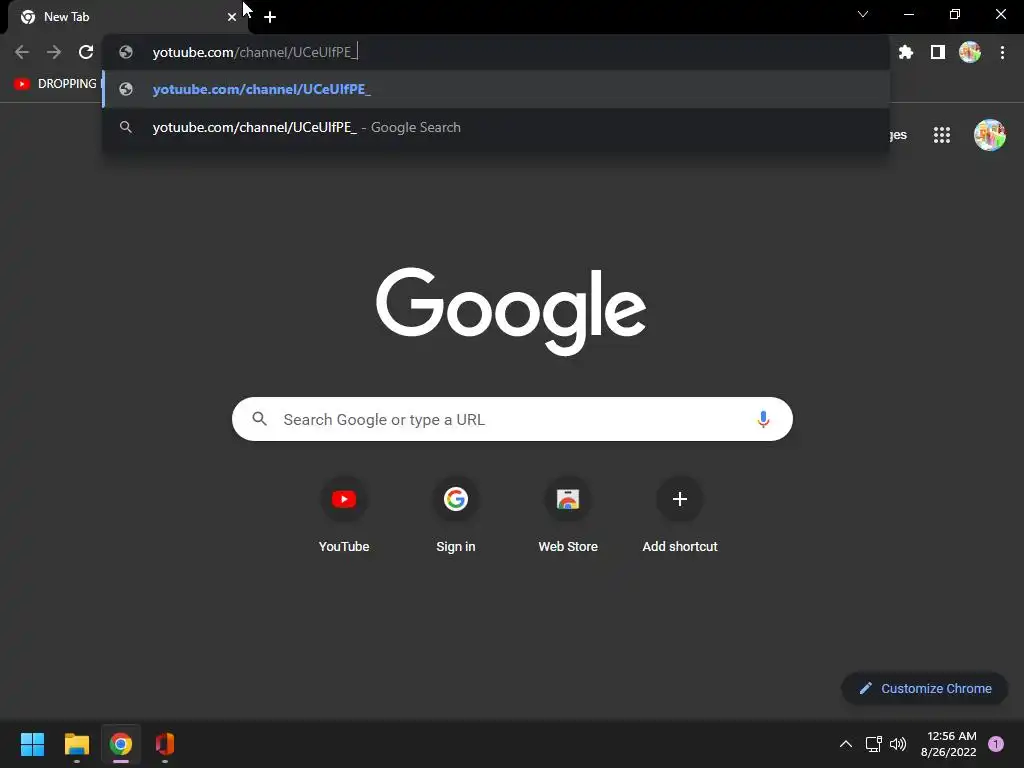Open the Web Store shortcut
This screenshot has height=768, width=1024.
568,516
